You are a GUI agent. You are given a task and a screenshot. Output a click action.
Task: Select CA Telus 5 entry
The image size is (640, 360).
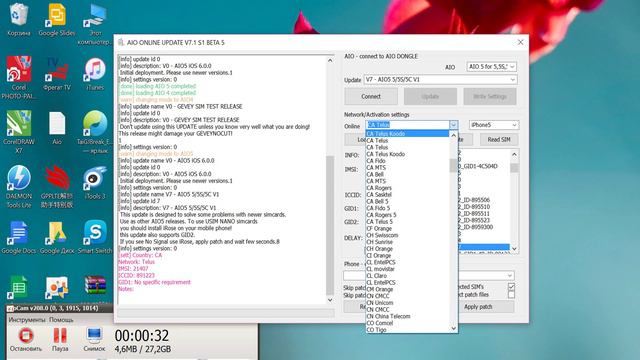pos(407,222)
